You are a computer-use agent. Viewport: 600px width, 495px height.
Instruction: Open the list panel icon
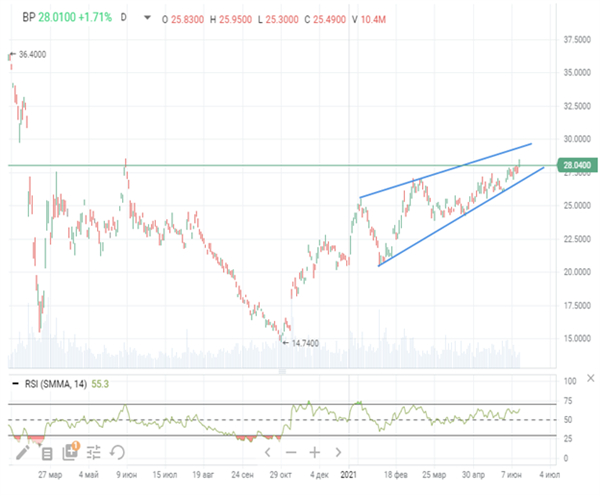point(47,454)
